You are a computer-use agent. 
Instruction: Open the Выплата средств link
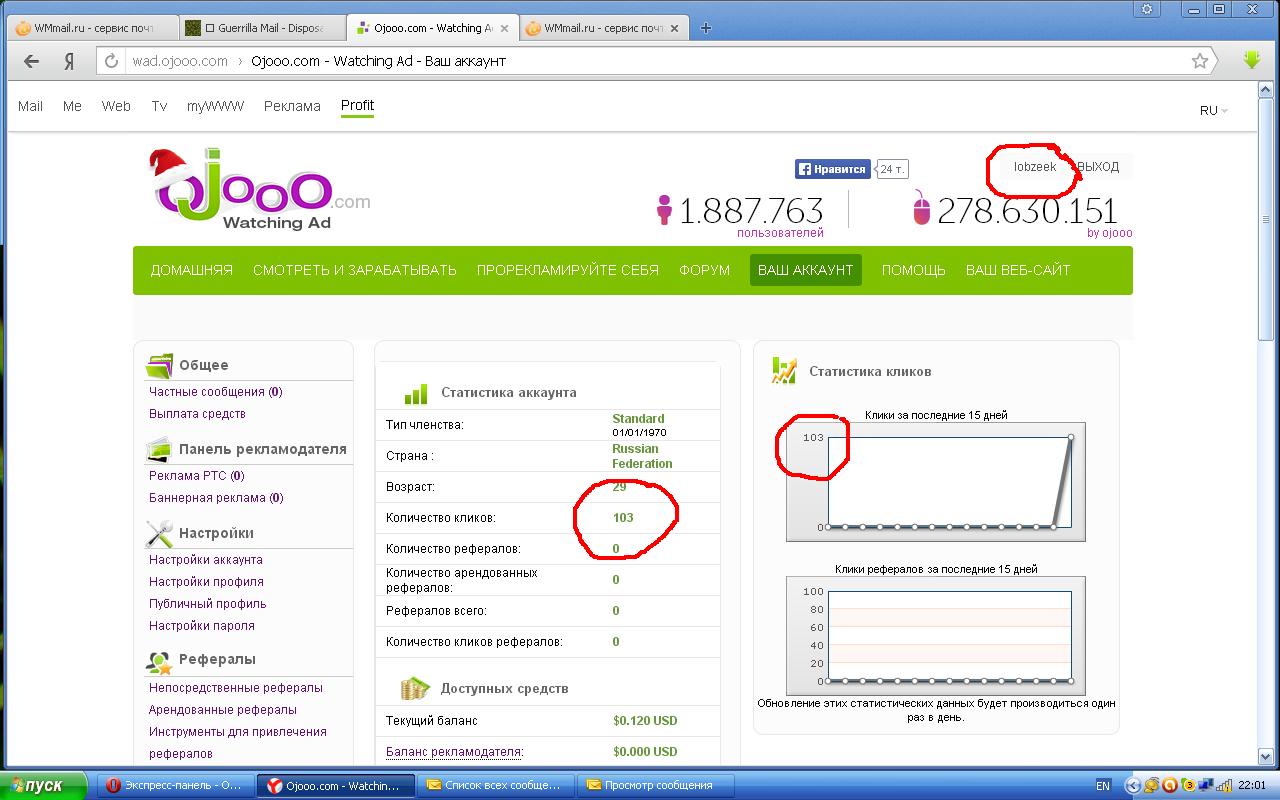(x=197, y=414)
